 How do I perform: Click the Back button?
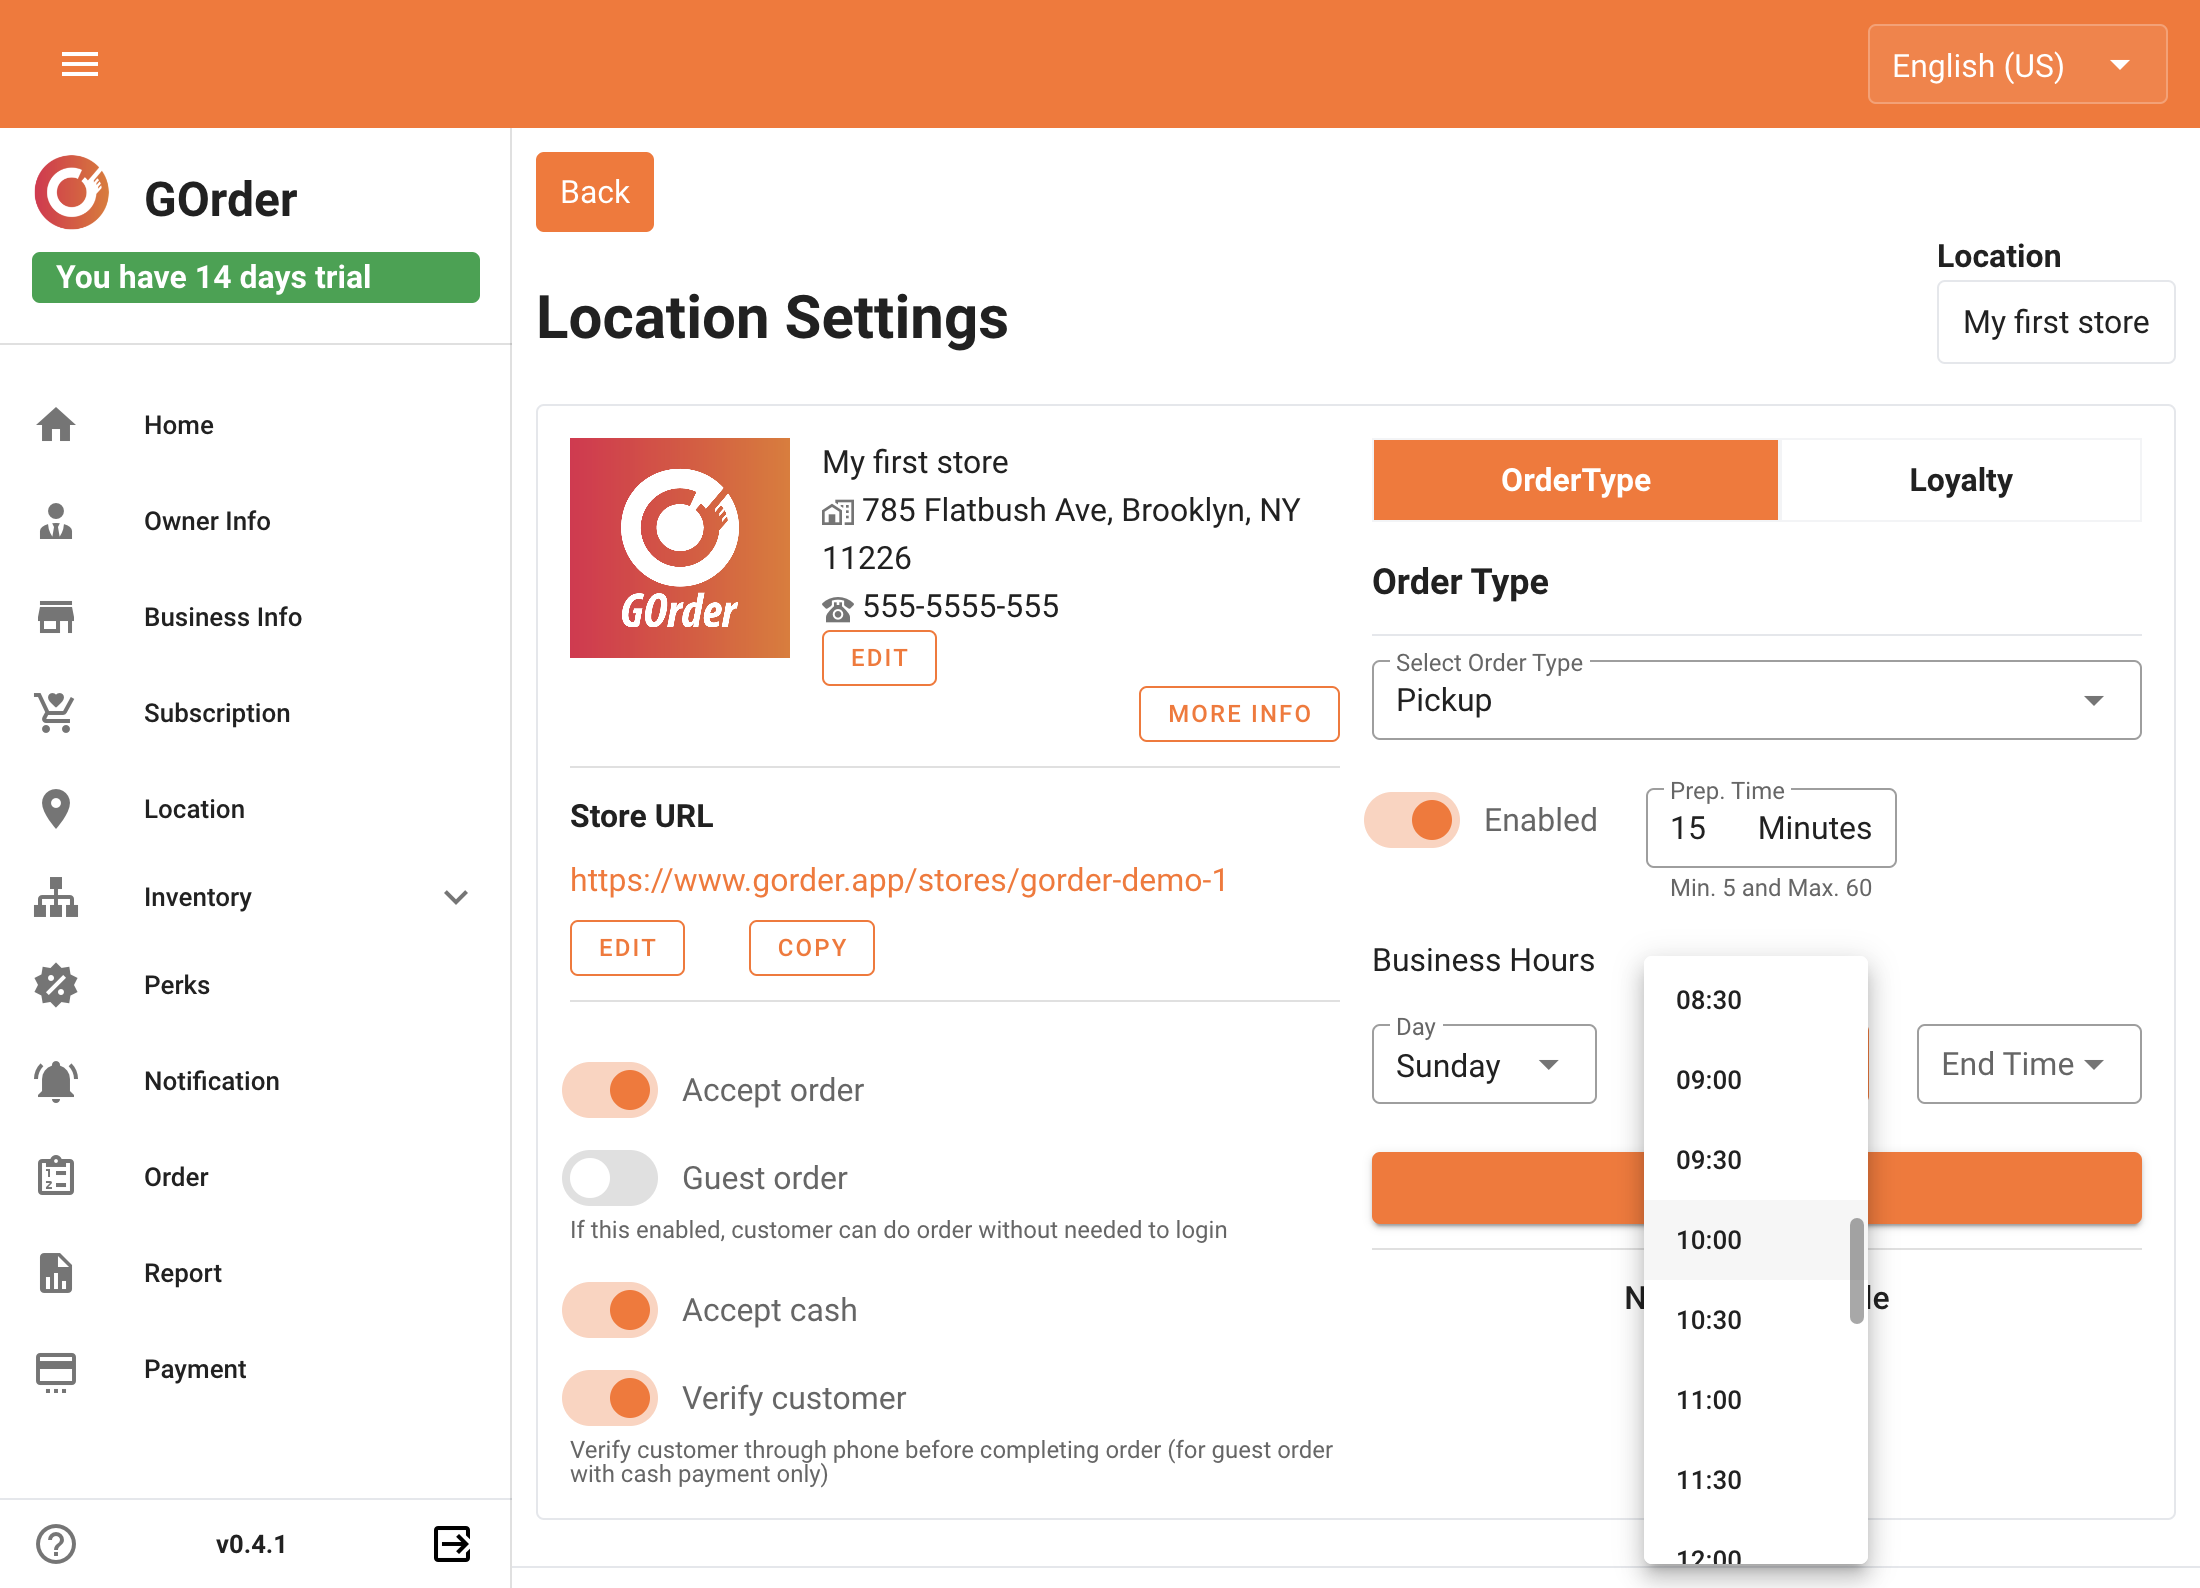[595, 192]
